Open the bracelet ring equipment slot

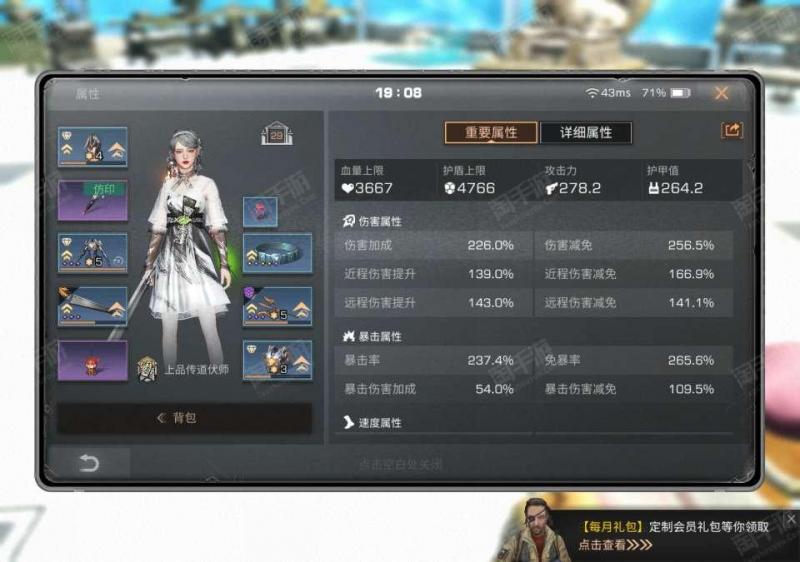277,253
